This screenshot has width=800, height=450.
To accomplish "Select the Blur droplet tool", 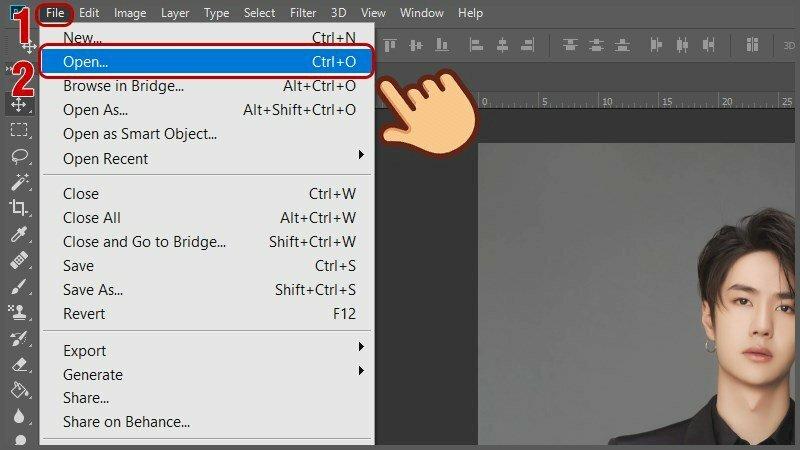I will 19,416.
